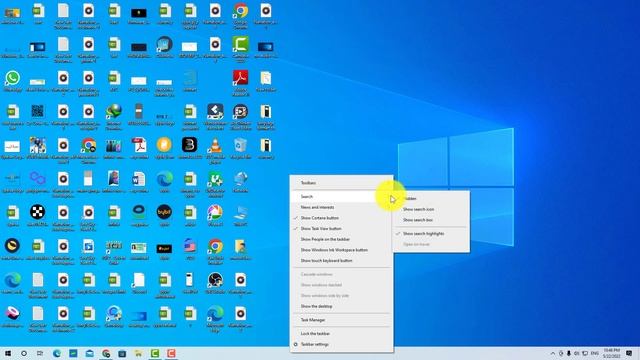Open File Explorer from the taskbar
Image resolution: width=640 pixels, height=360 pixels.
138,353
